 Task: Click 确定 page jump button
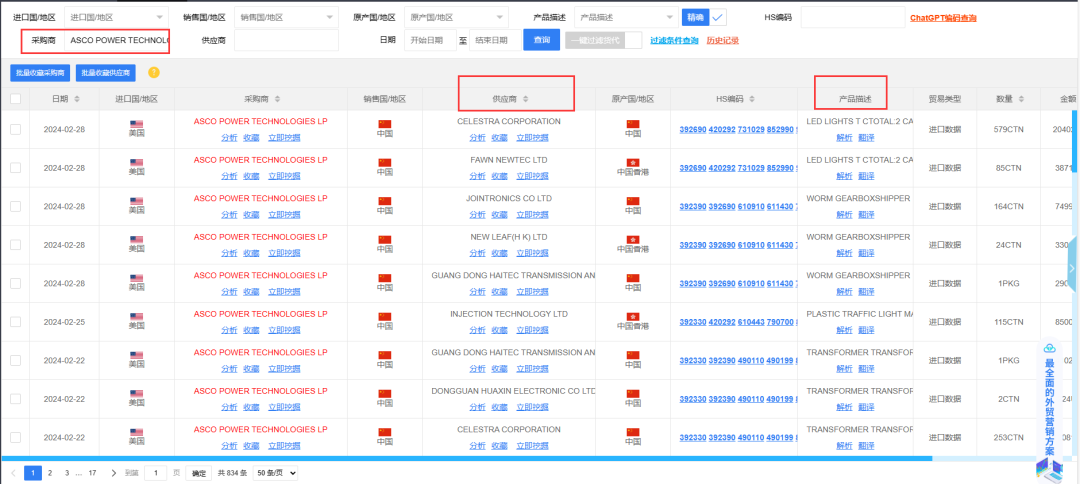pyautogui.click(x=198, y=473)
